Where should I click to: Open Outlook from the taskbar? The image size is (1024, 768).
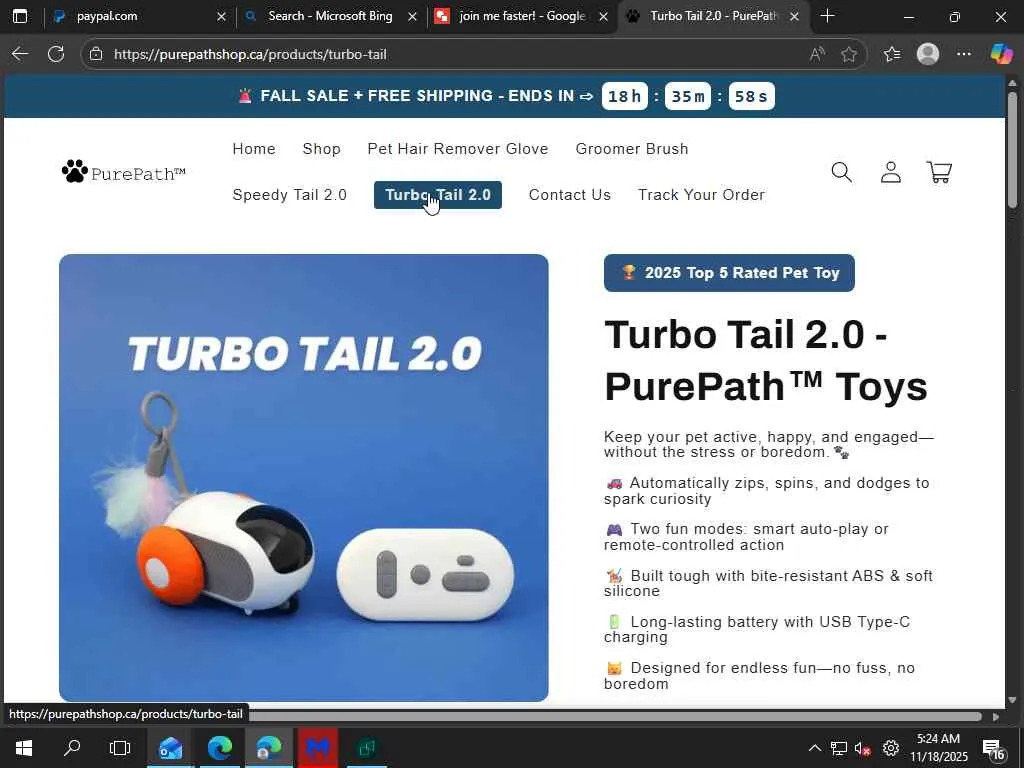point(170,748)
